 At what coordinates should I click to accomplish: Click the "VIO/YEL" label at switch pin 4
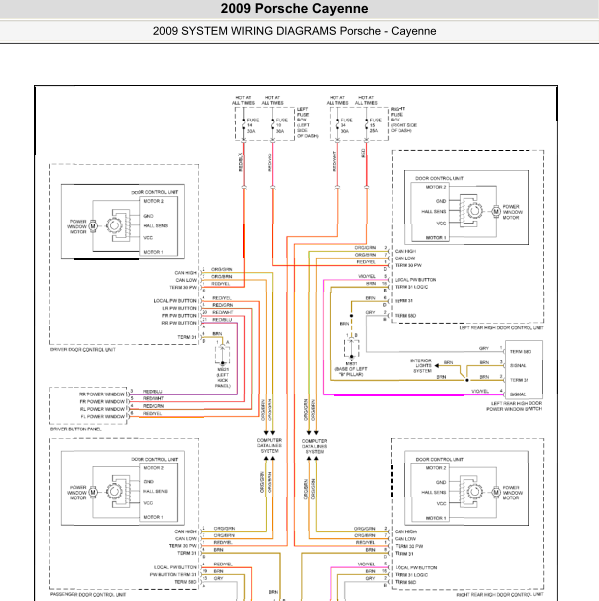[x=480, y=391]
